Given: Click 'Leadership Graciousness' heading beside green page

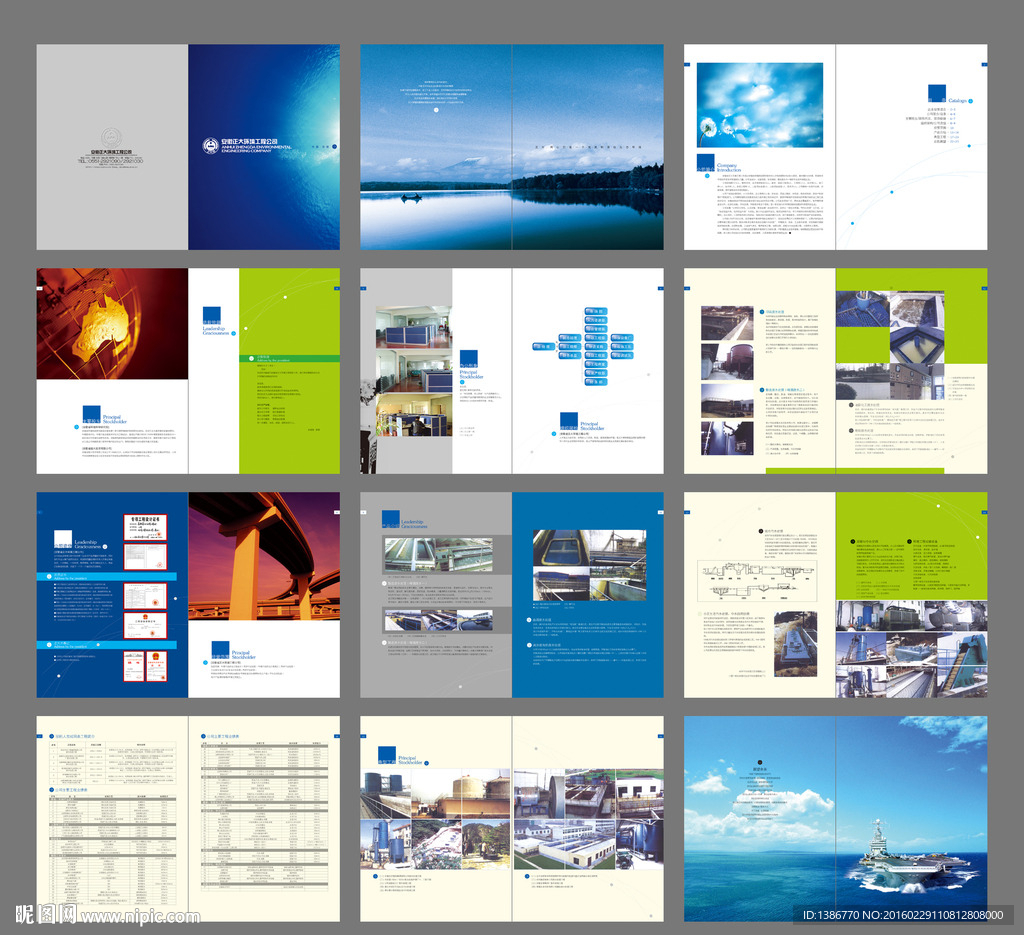Looking at the screenshot, I should tap(216, 330).
